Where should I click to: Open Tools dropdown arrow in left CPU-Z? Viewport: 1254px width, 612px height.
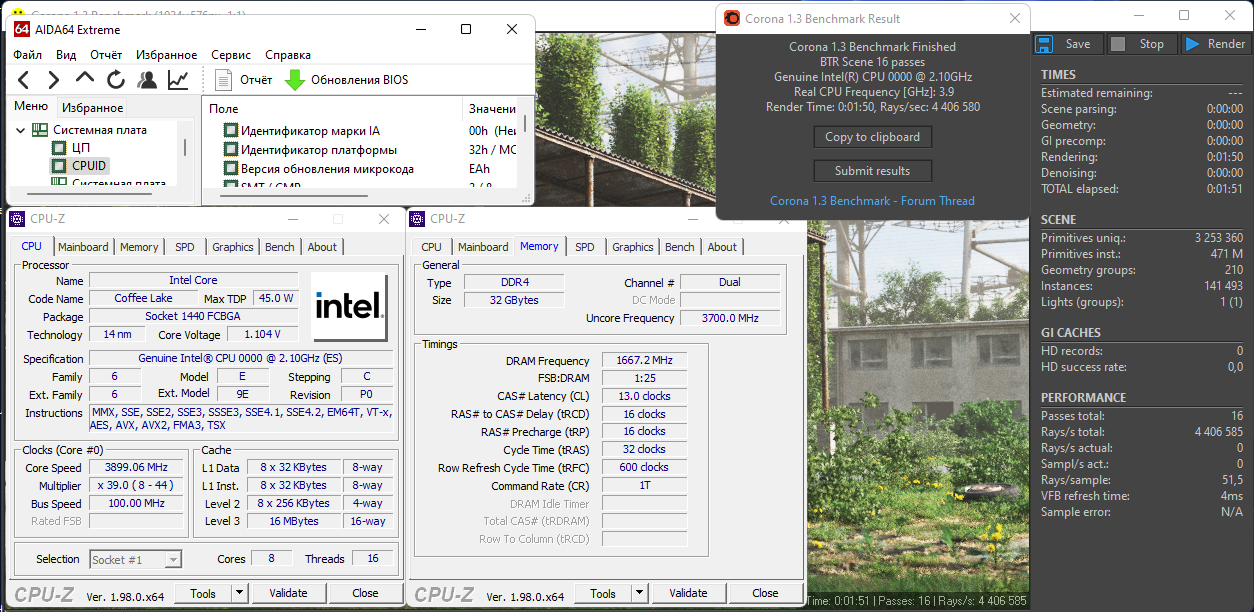point(239,593)
